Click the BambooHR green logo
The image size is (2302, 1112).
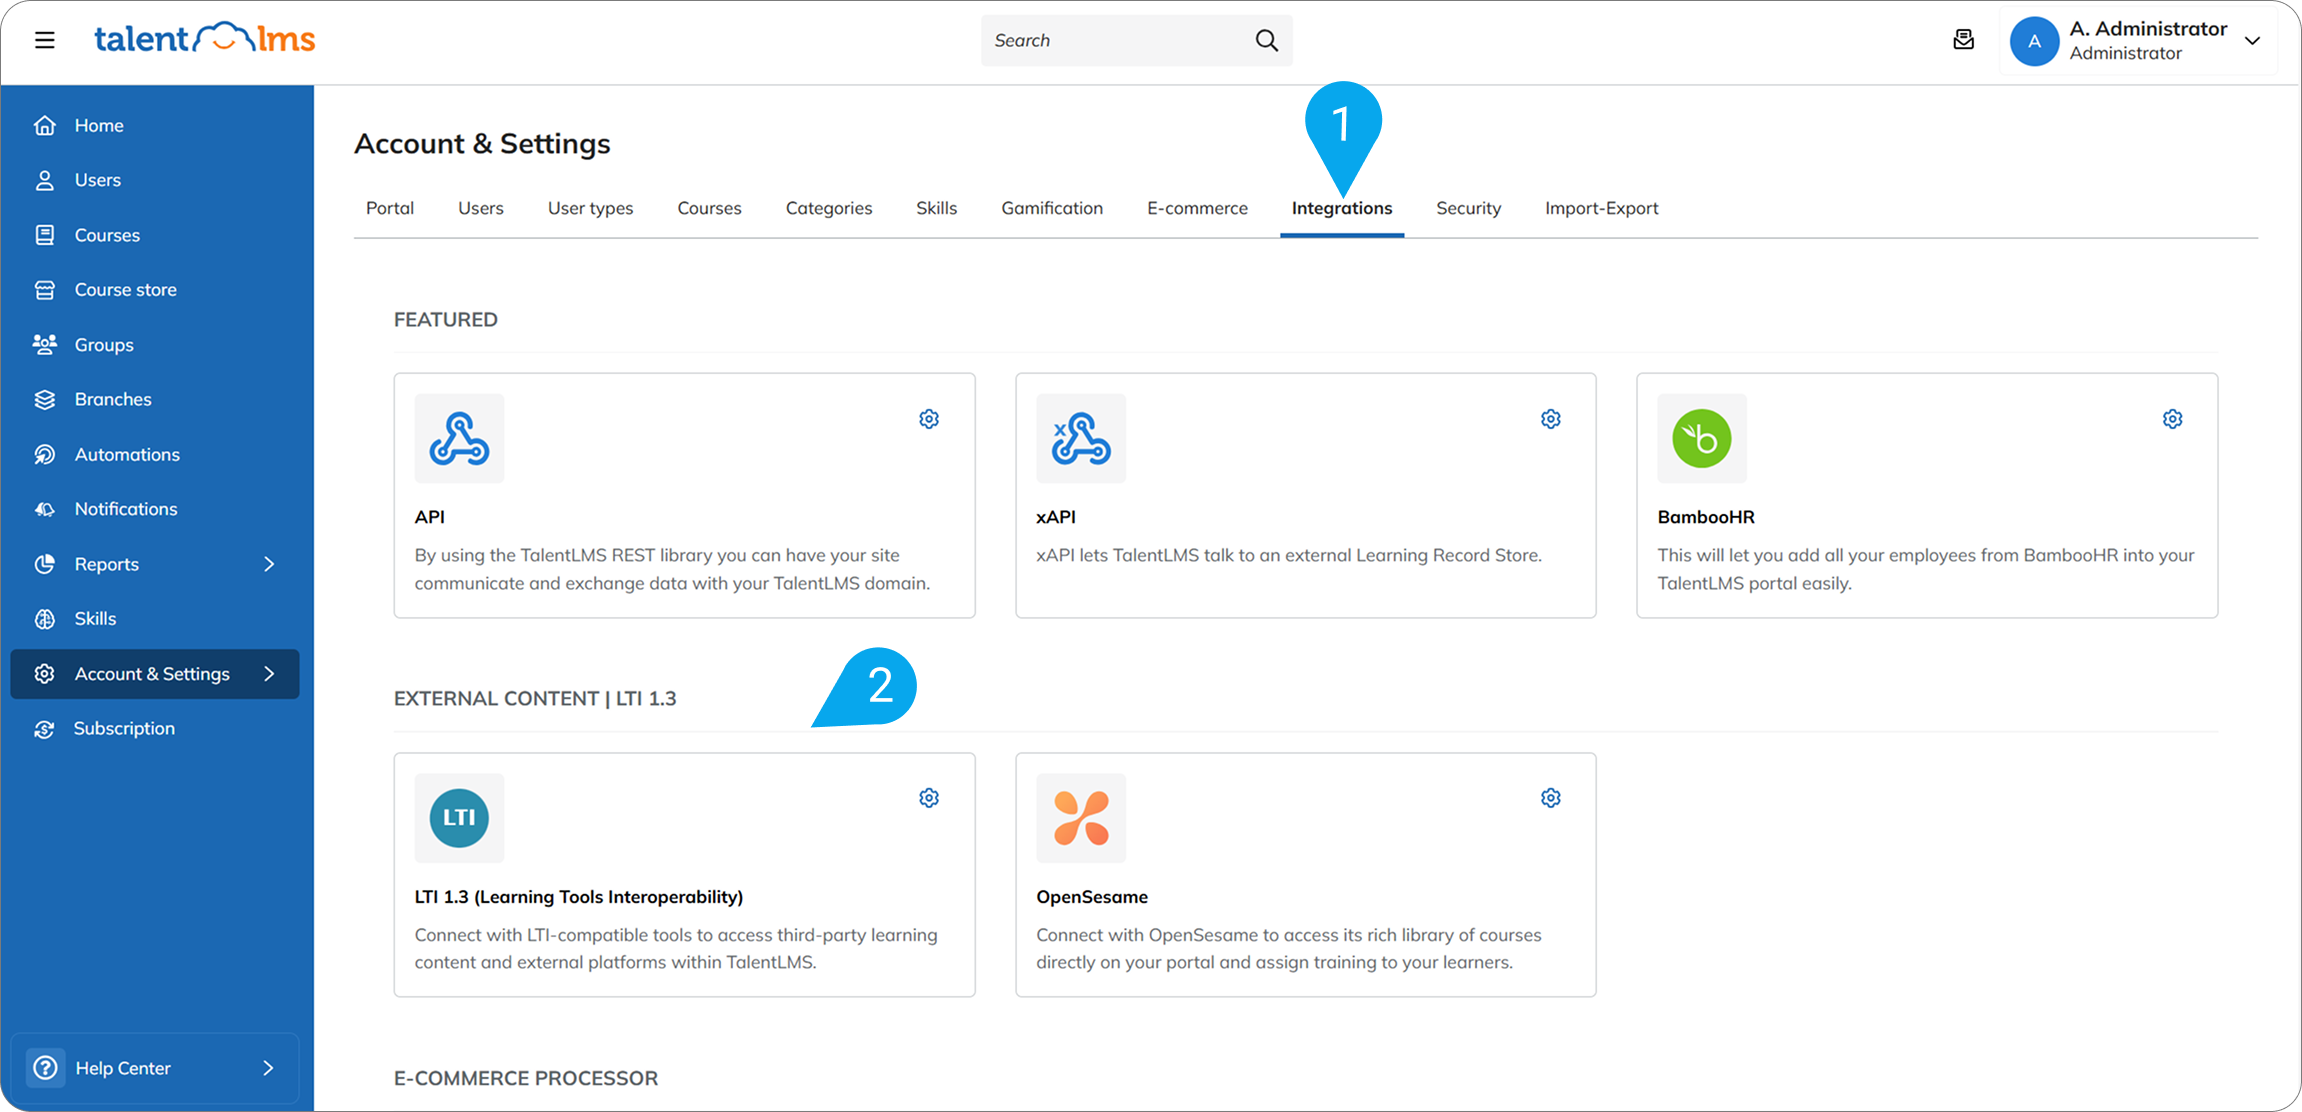tap(1701, 438)
